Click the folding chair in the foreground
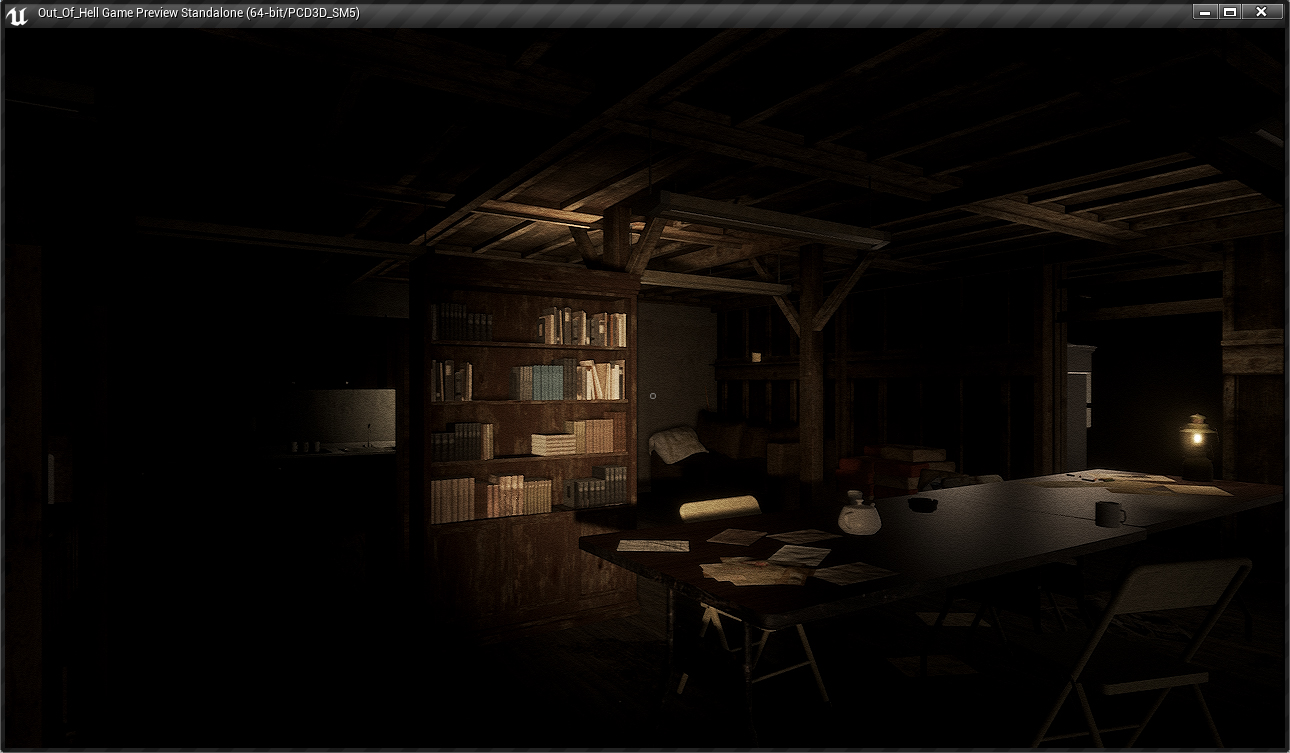The image size is (1290, 753). pos(1150,640)
